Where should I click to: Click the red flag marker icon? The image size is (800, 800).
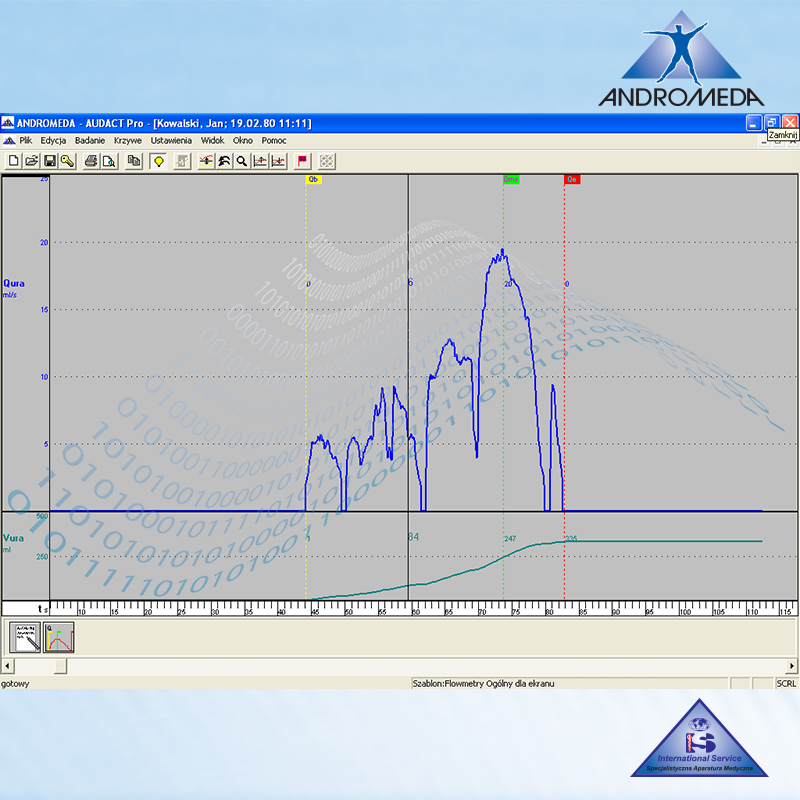302,160
